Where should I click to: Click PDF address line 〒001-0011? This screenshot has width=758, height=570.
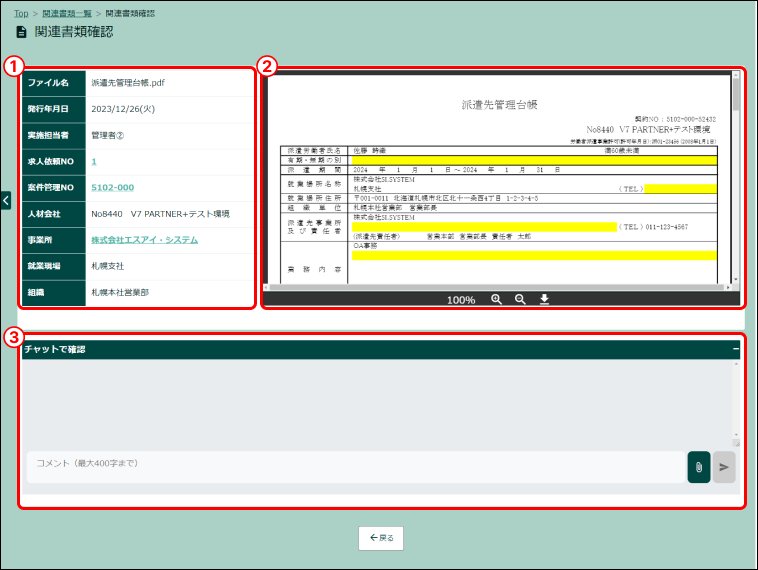coord(445,198)
